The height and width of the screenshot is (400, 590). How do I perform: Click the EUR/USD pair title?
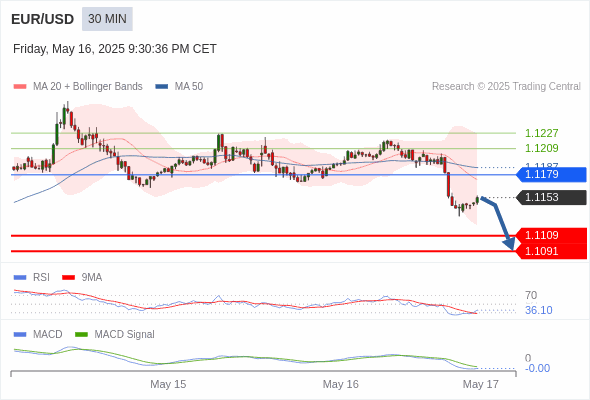pos(43,19)
